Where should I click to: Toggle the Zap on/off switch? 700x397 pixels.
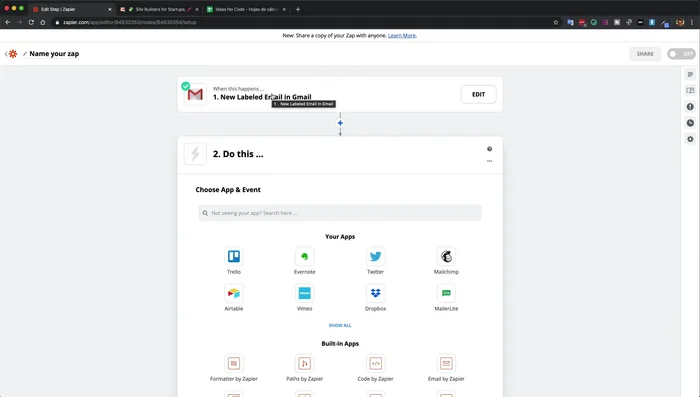point(681,54)
